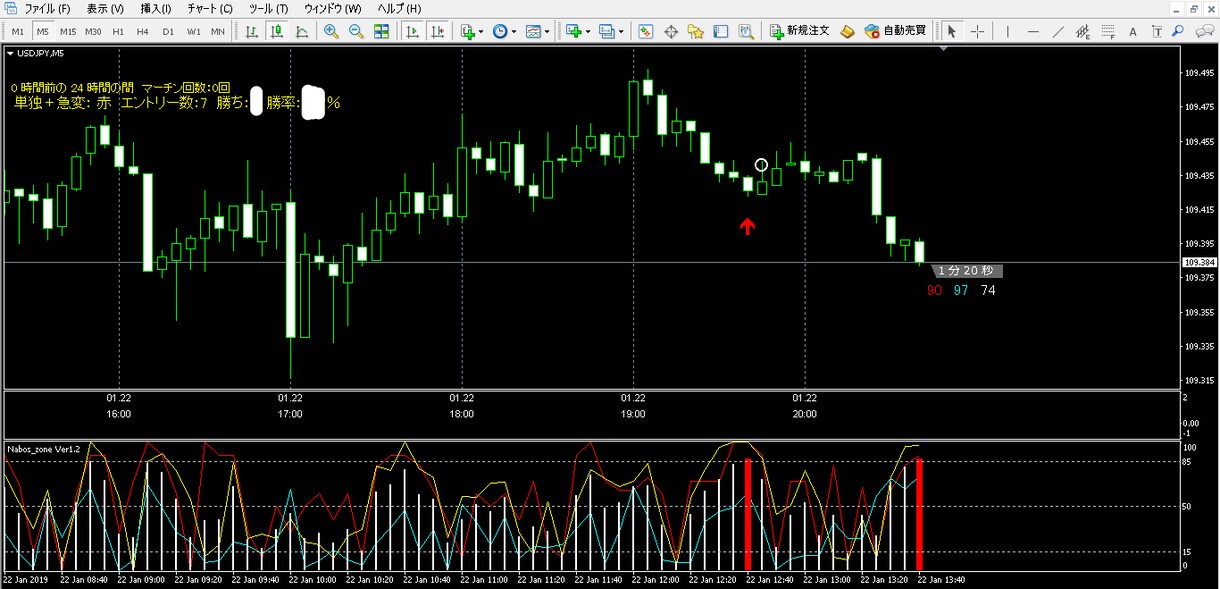This screenshot has height=589, width=1220.
Task: Click the 109.384 current price label
Action: [1198, 263]
